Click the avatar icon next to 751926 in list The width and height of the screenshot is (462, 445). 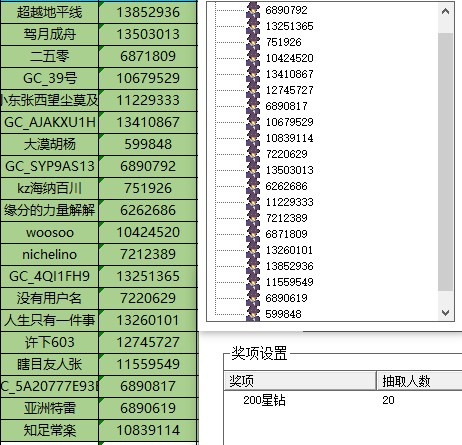click(x=253, y=42)
